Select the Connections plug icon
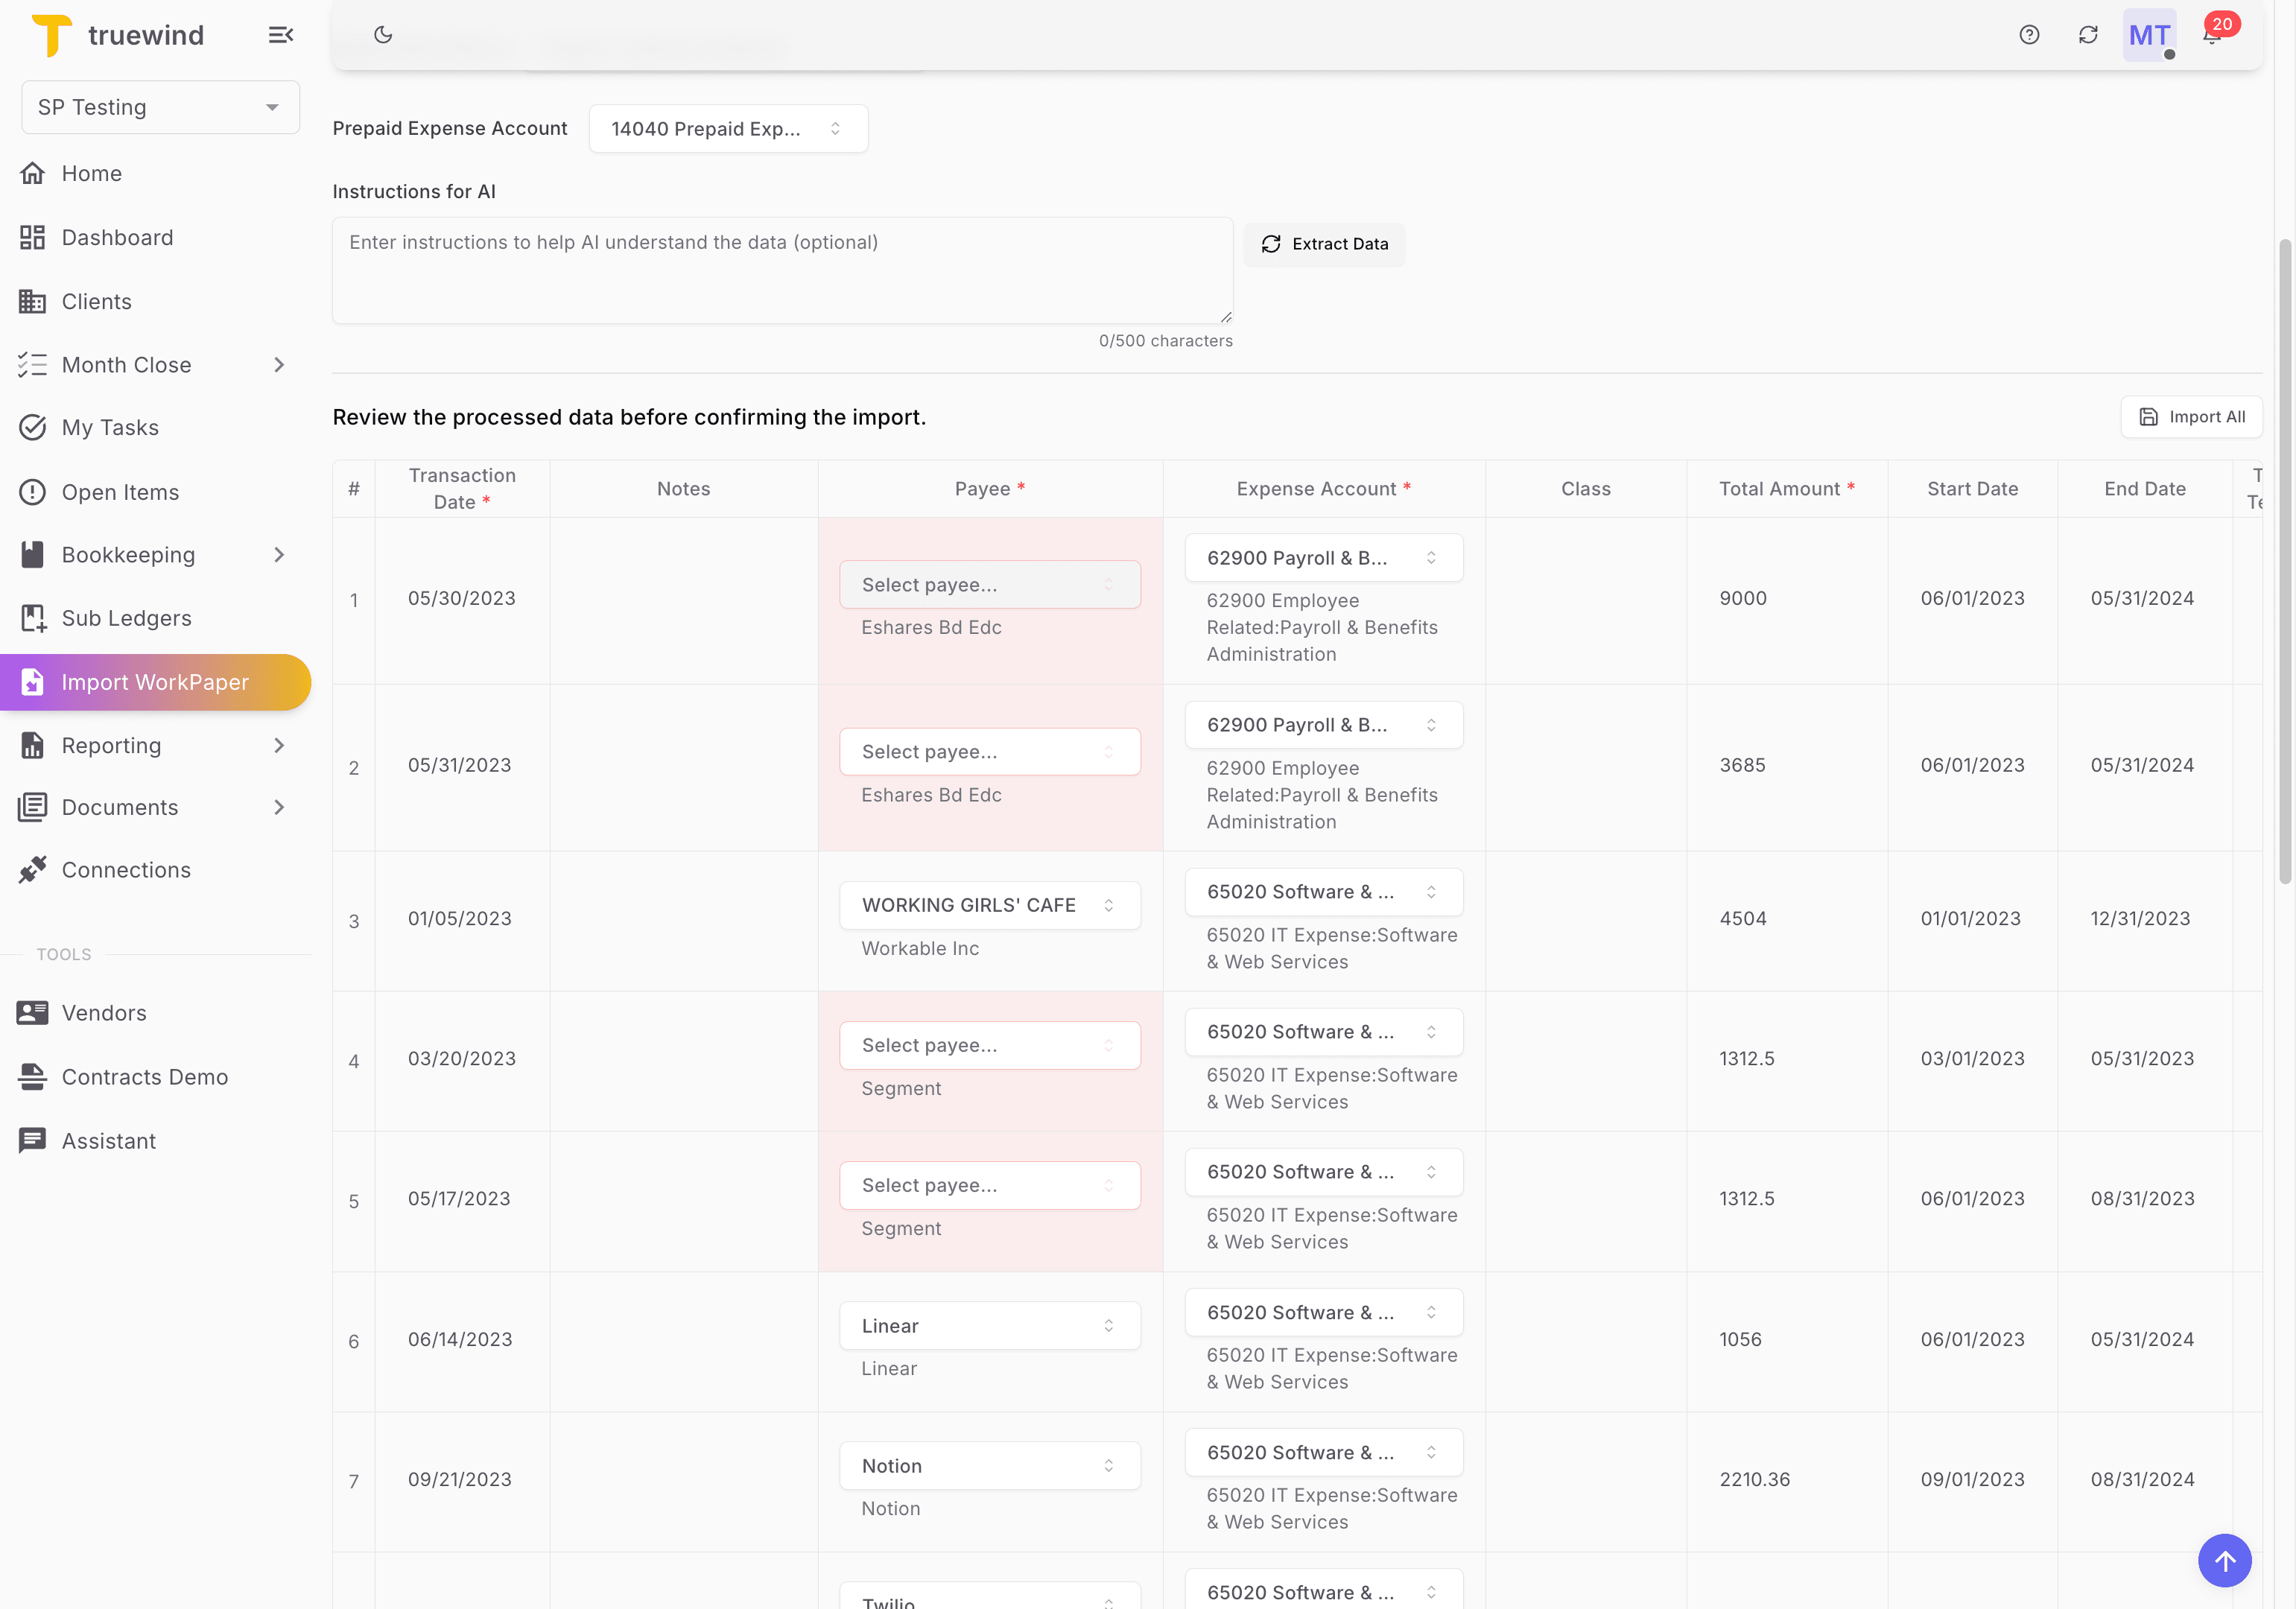The height and width of the screenshot is (1609, 2296). point(33,869)
